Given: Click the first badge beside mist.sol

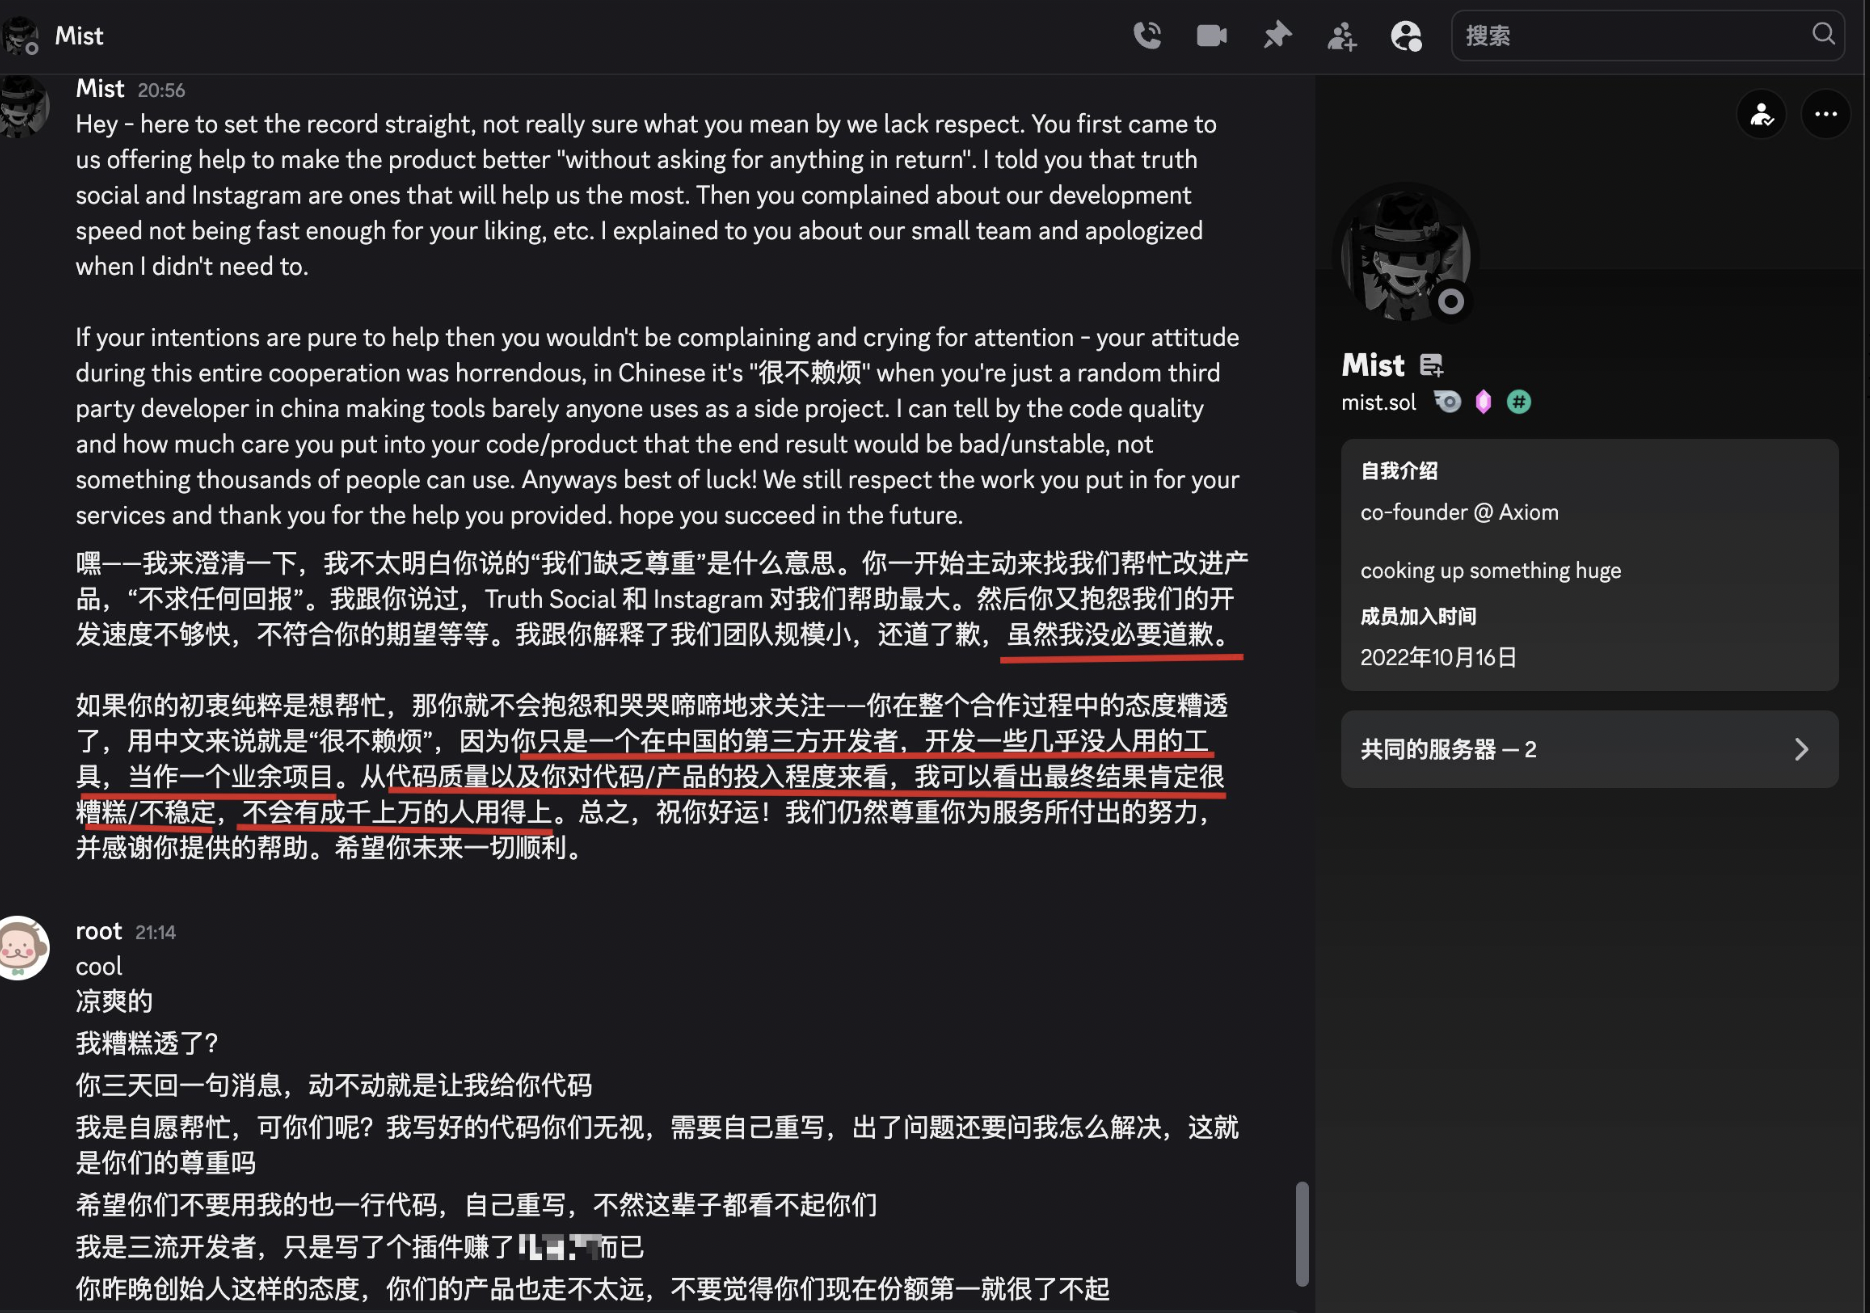Looking at the screenshot, I should 1447,402.
